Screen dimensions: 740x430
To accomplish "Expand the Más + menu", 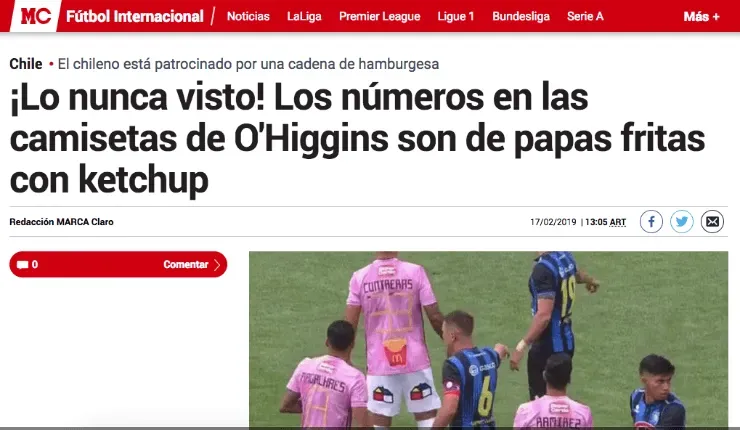I will click(x=701, y=17).
